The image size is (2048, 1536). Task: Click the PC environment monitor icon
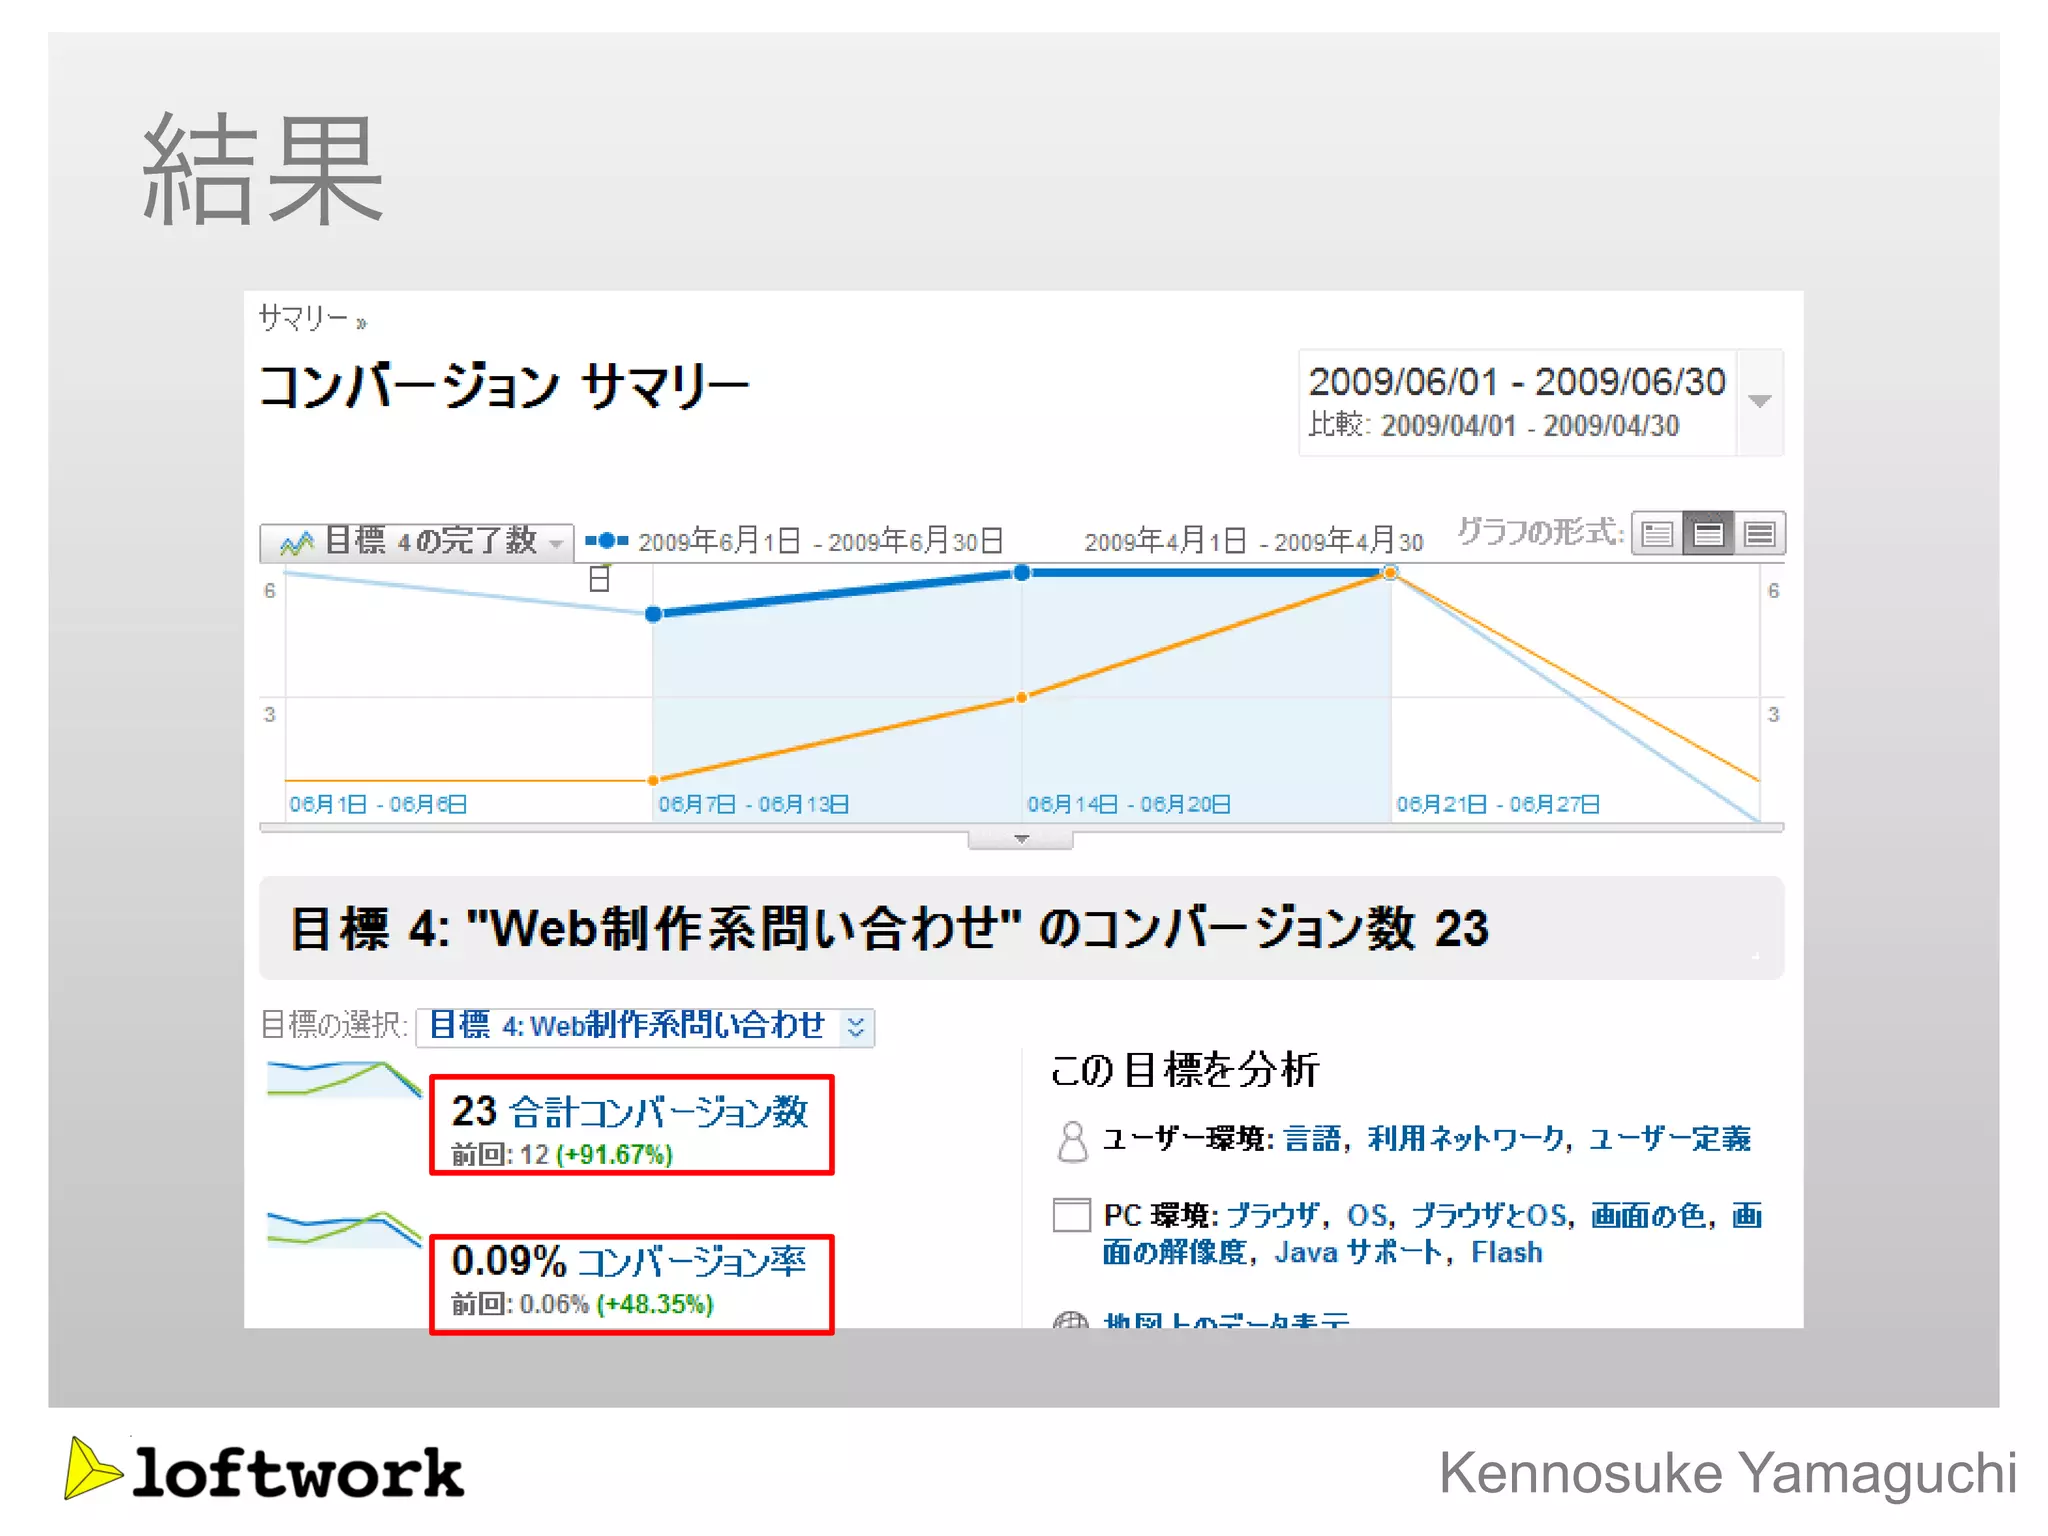point(1071,1215)
